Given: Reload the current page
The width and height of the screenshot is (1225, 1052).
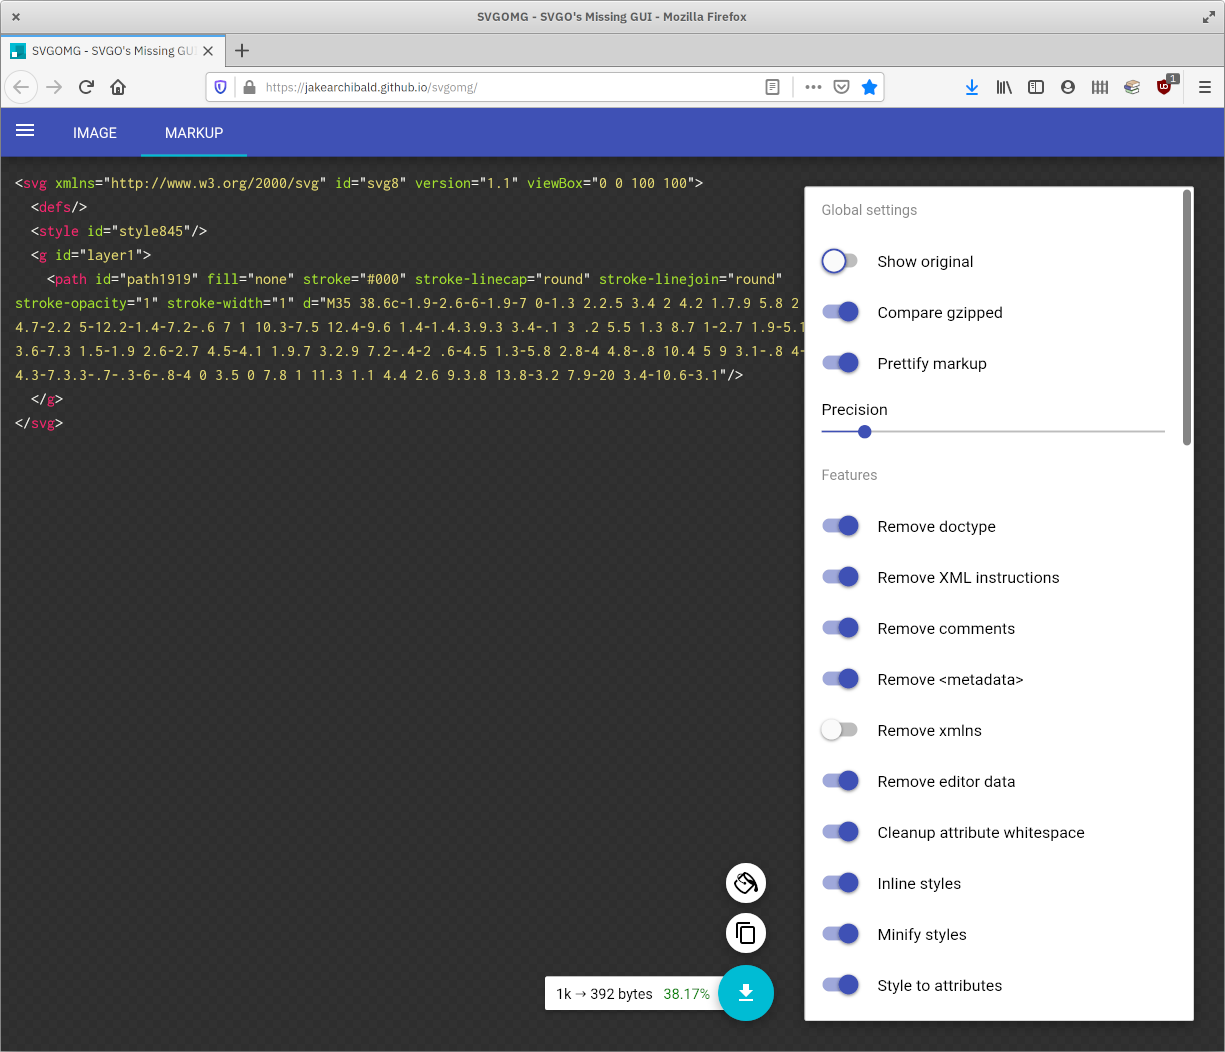Looking at the screenshot, I should click(x=86, y=87).
